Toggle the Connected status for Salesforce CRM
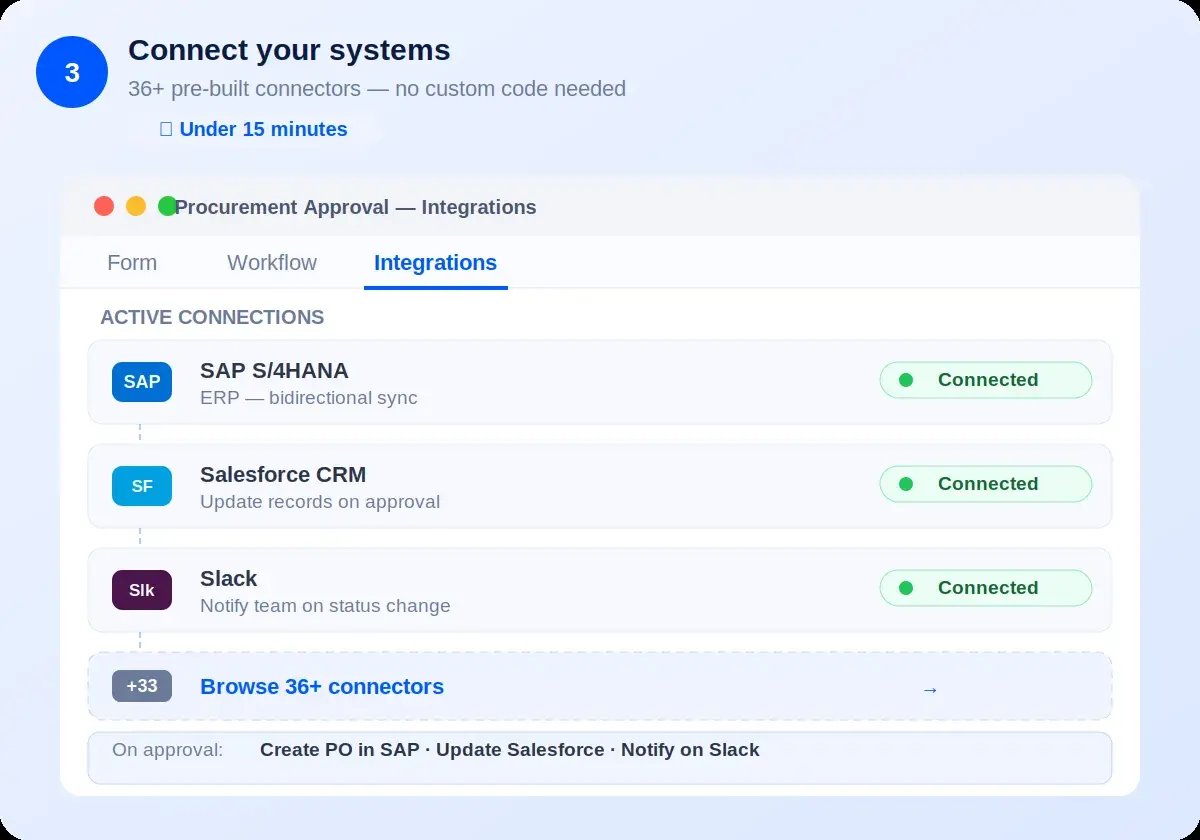The width and height of the screenshot is (1200, 840). click(x=985, y=484)
